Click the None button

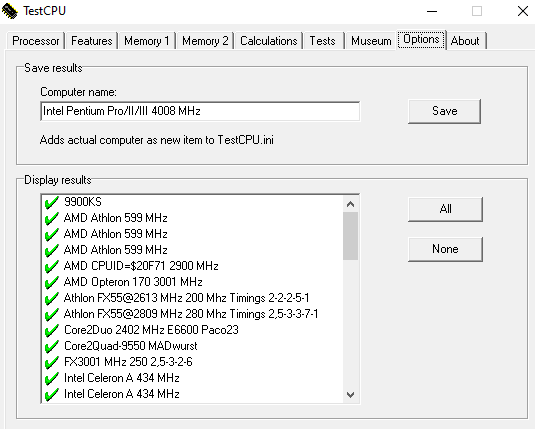pyautogui.click(x=445, y=249)
